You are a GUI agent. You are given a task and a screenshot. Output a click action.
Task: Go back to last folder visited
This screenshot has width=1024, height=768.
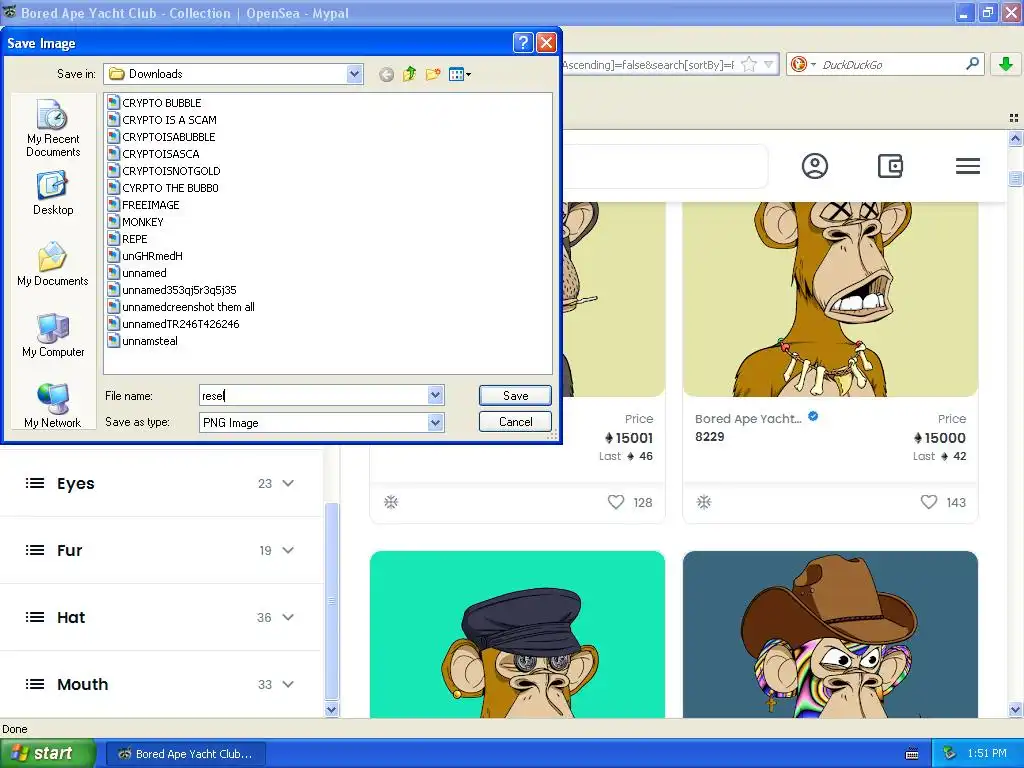pos(387,74)
